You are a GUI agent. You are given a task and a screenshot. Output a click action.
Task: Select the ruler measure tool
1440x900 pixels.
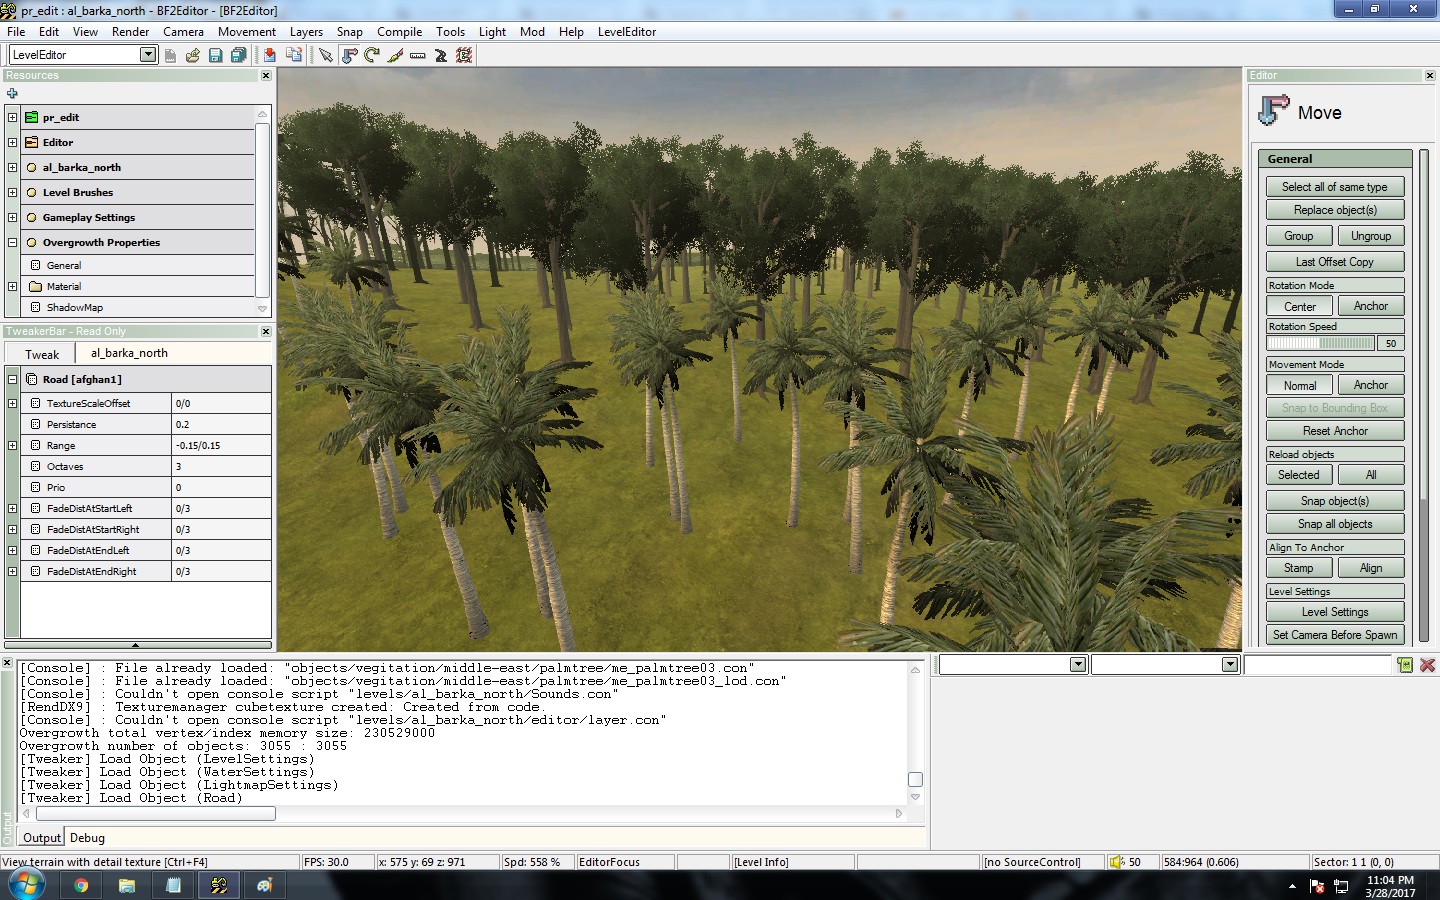coord(418,55)
